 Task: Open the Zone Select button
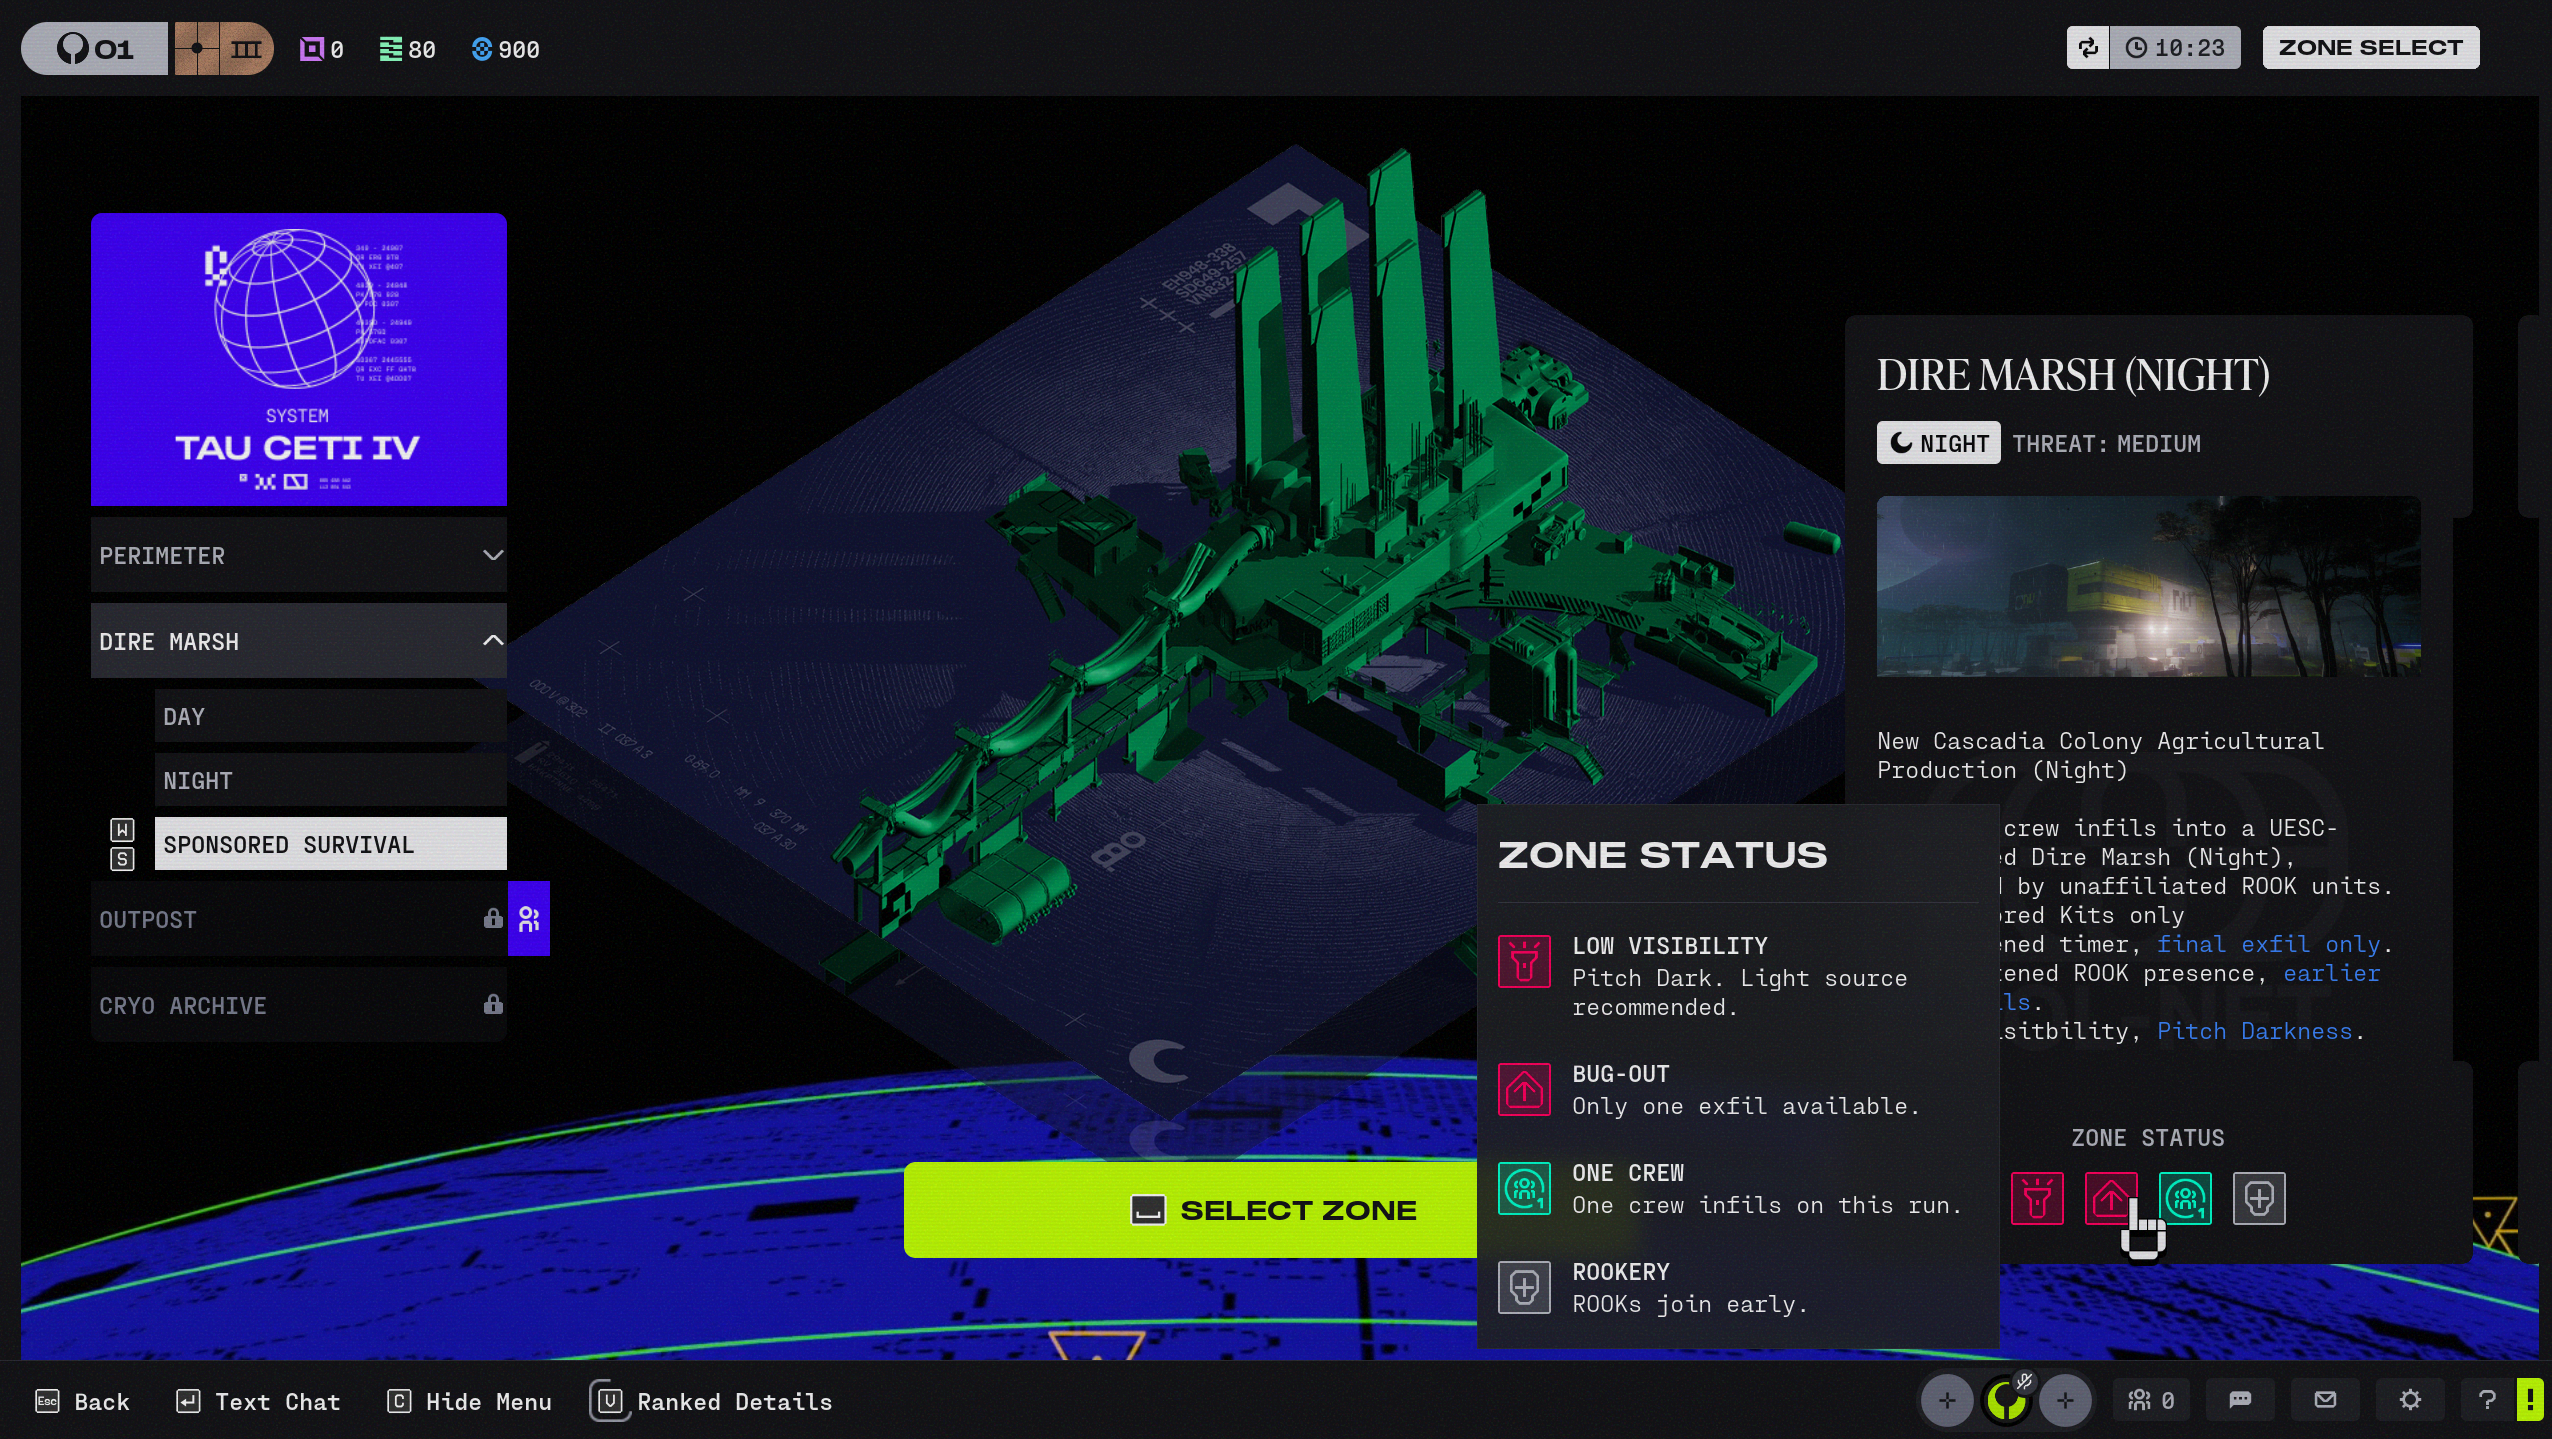(2370, 48)
